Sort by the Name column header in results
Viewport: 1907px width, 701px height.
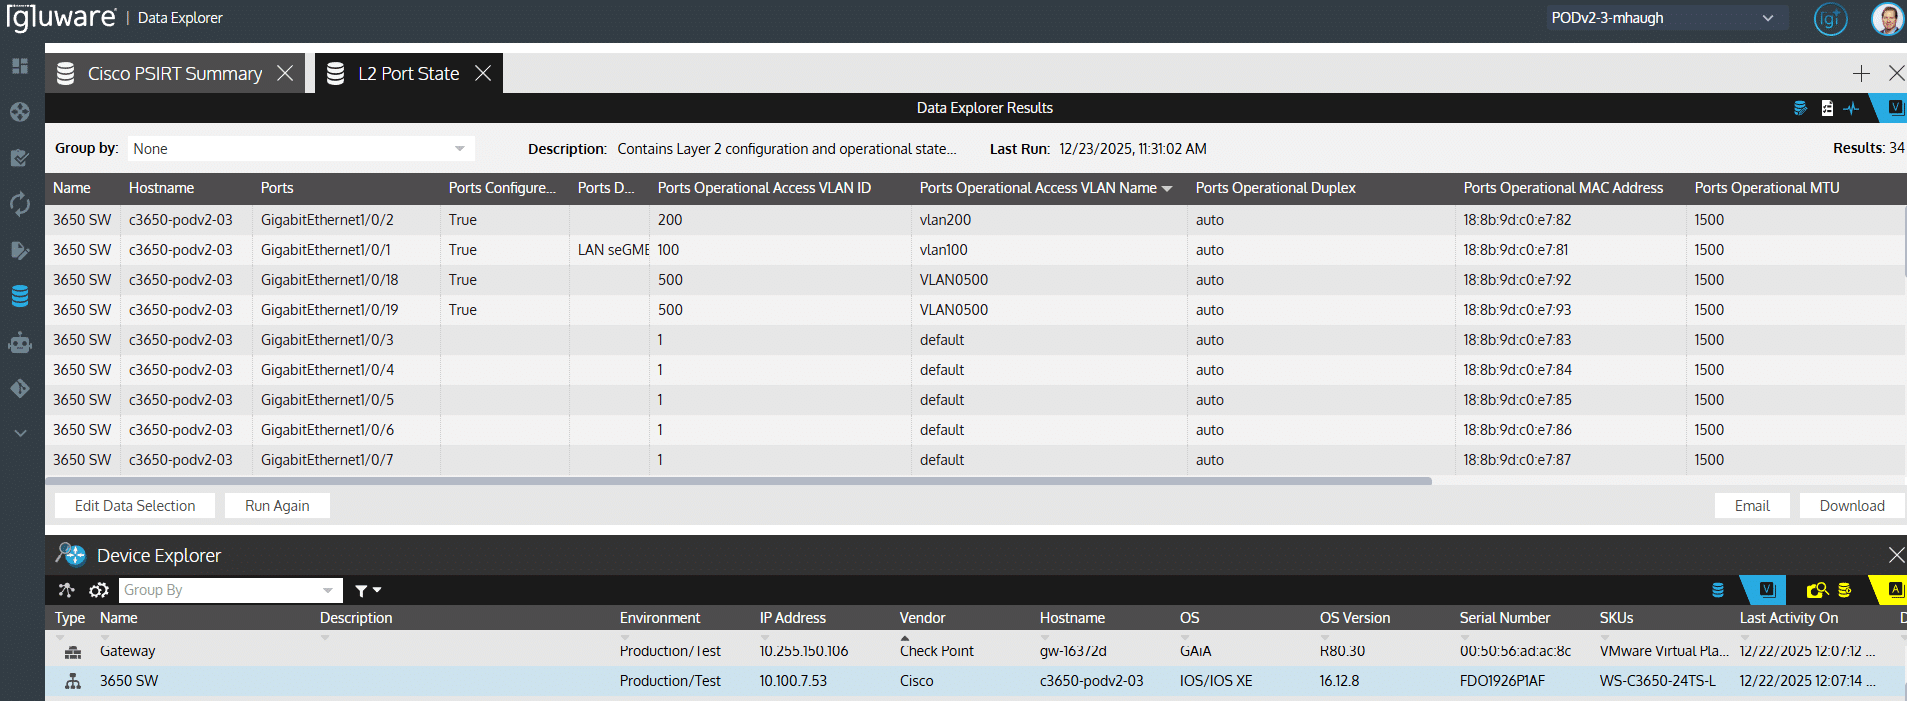coord(72,188)
